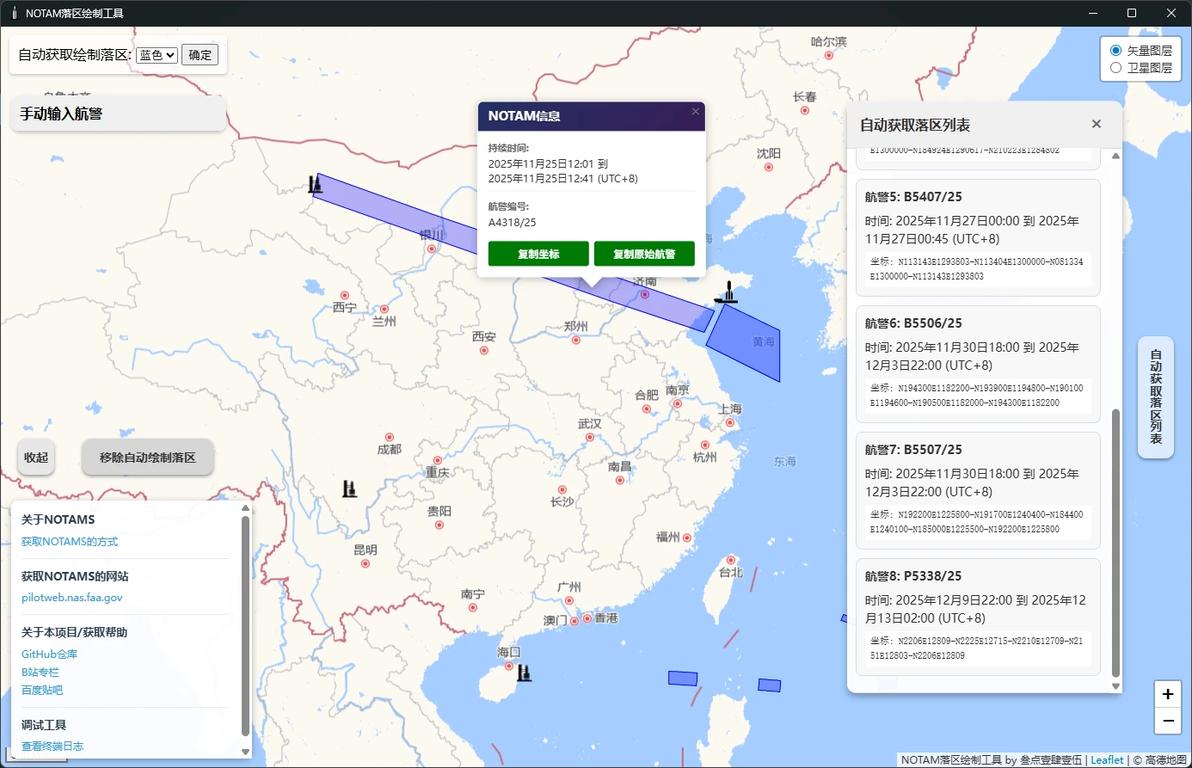The height and width of the screenshot is (768, 1192).
Task: Click the launch site icon near the Yellow Sea coast
Action: point(729,292)
